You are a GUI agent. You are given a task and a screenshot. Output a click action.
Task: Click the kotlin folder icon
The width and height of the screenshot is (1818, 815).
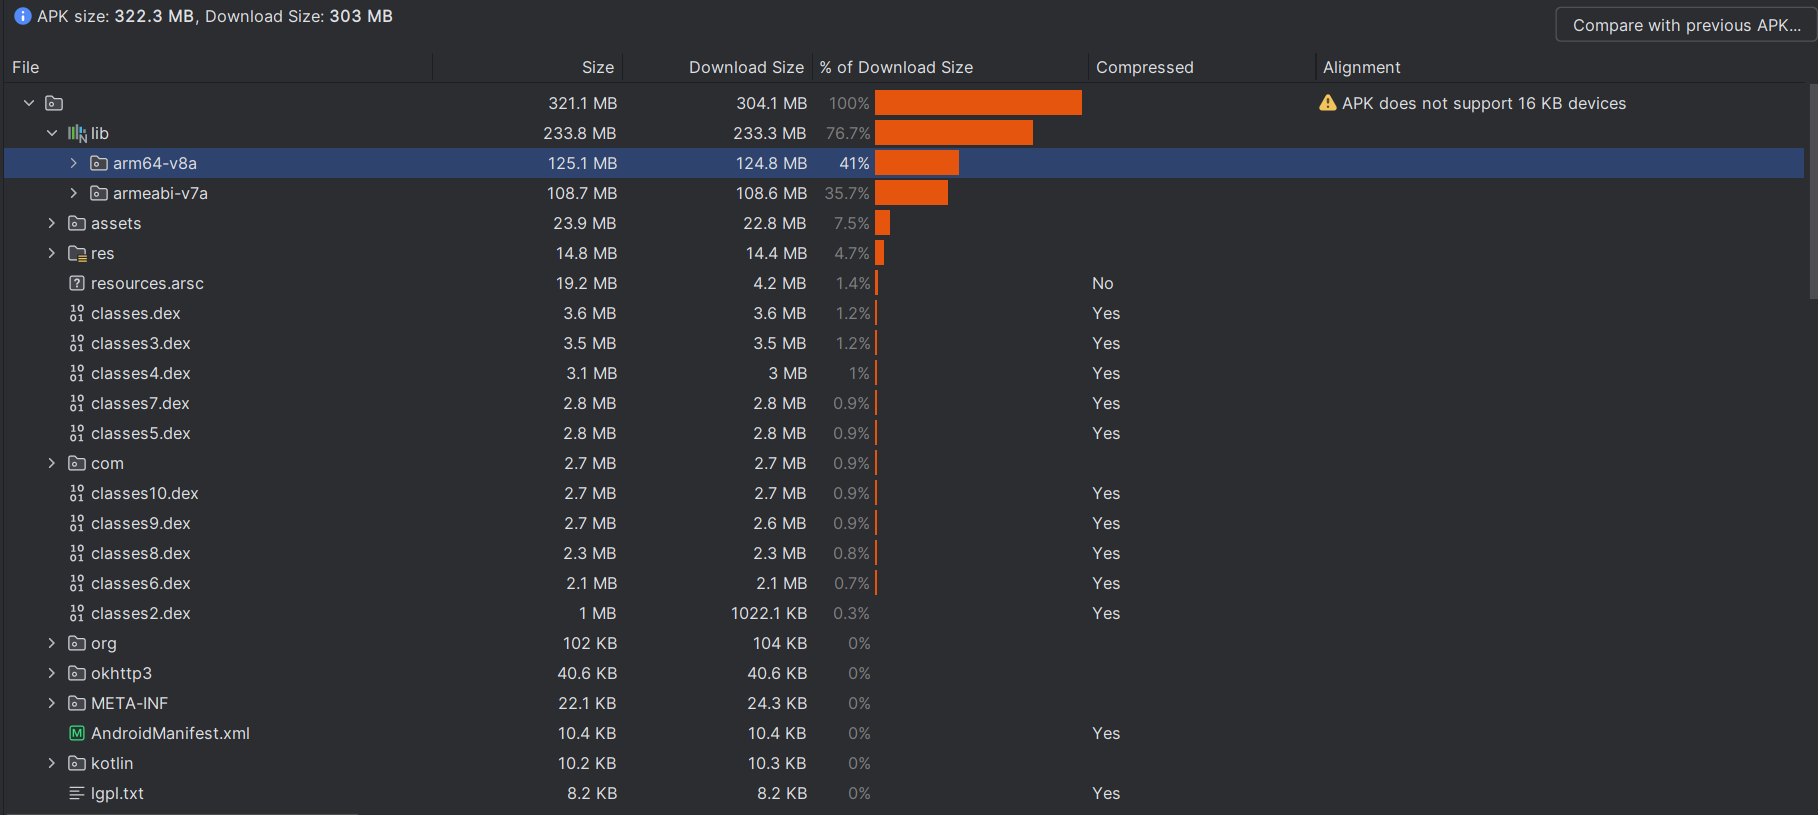pyautogui.click(x=77, y=763)
